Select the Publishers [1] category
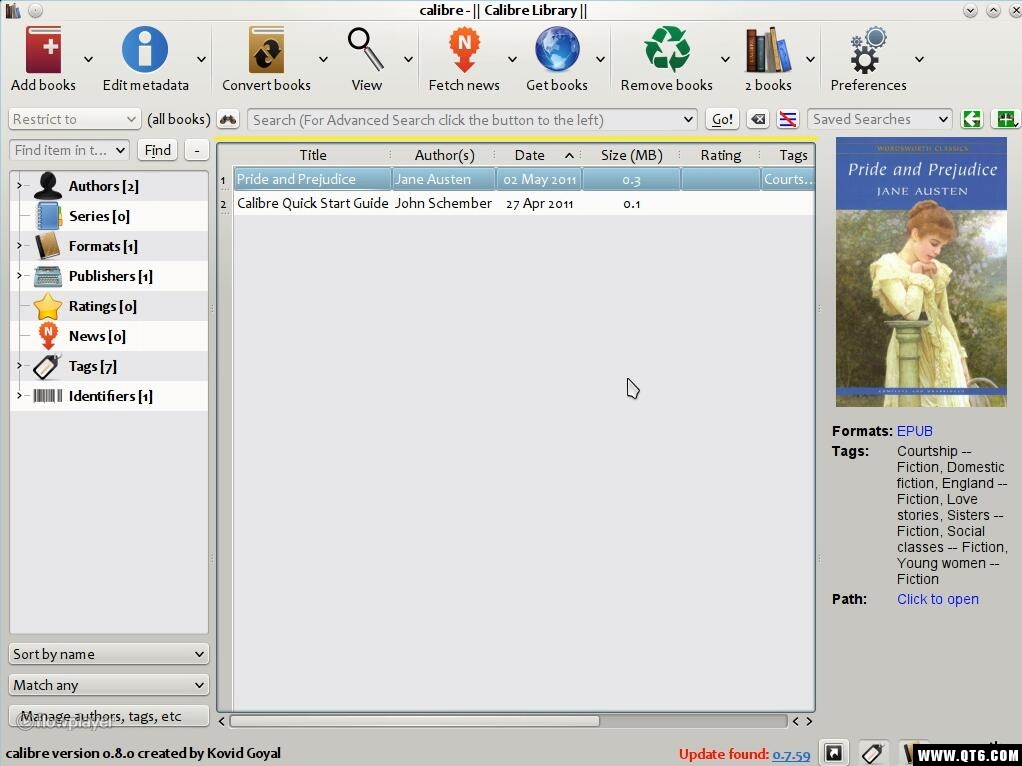The width and height of the screenshot is (1022, 766). [x=109, y=276]
